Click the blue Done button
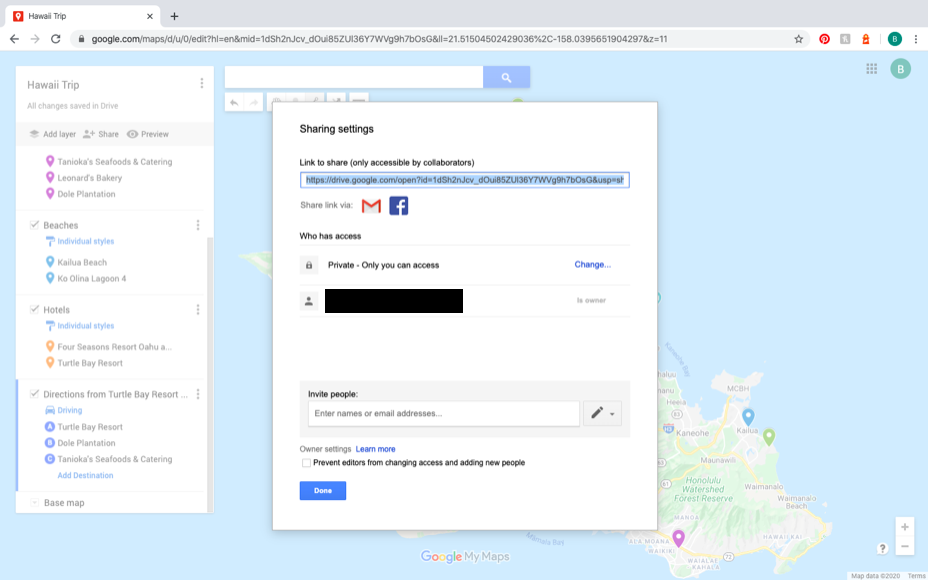The height and width of the screenshot is (580, 928). (x=323, y=491)
